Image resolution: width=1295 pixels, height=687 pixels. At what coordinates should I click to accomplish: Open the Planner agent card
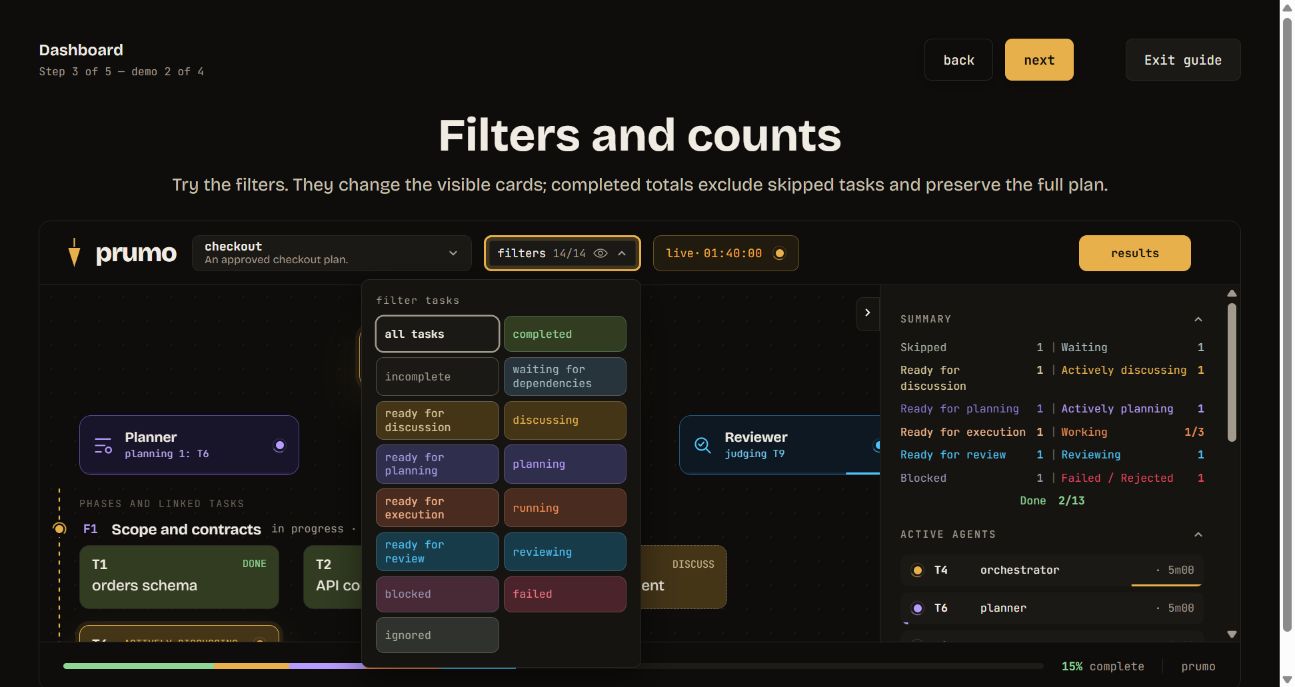(189, 445)
